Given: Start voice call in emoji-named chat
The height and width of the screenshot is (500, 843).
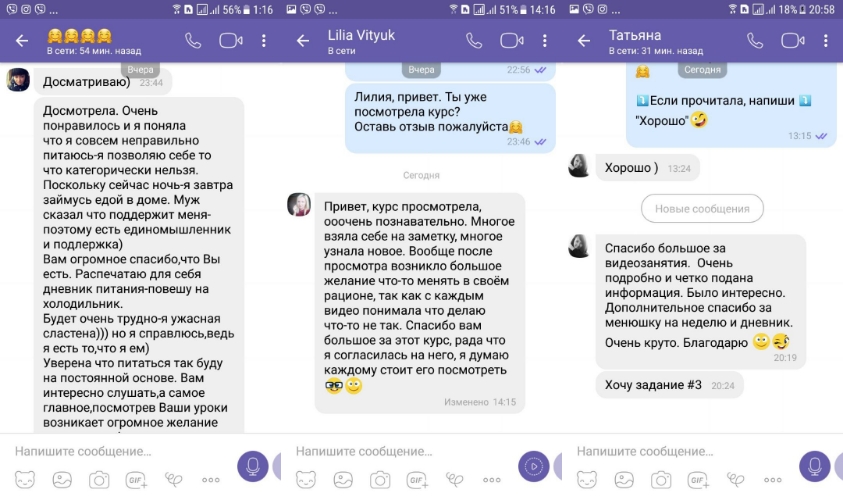Looking at the screenshot, I should click(x=192, y=41).
